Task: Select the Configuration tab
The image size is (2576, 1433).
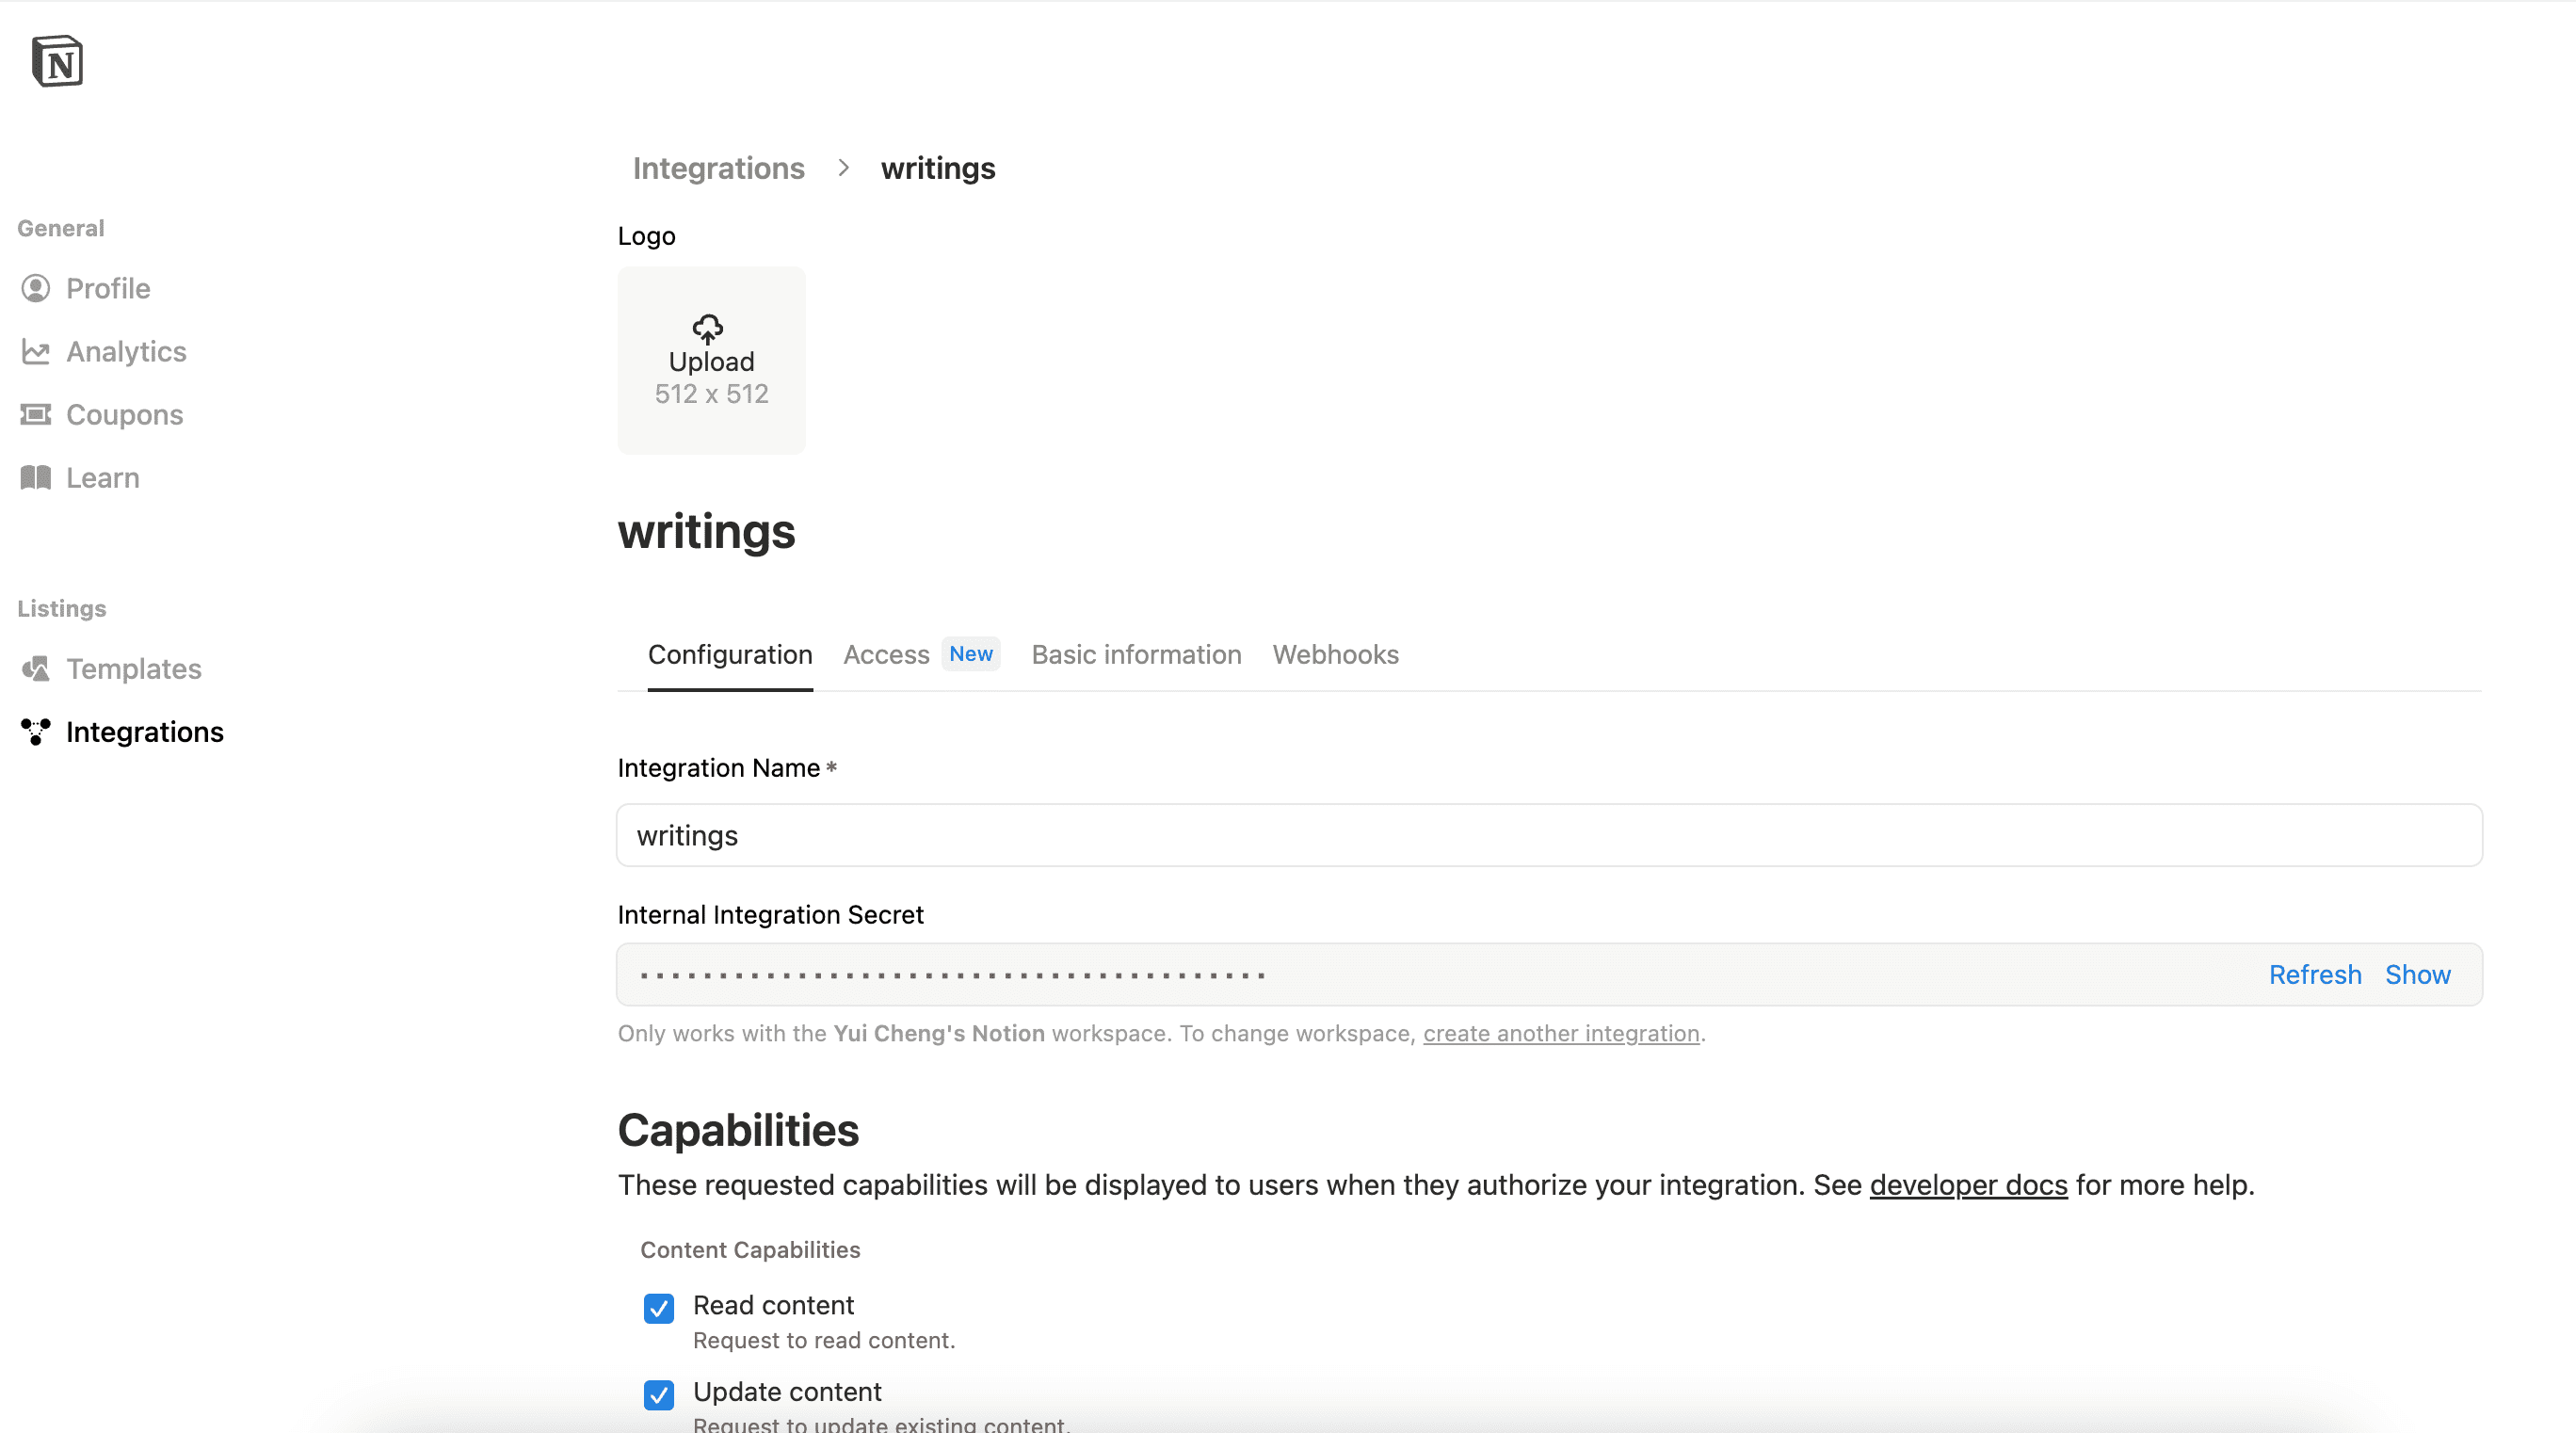Action: [x=730, y=655]
